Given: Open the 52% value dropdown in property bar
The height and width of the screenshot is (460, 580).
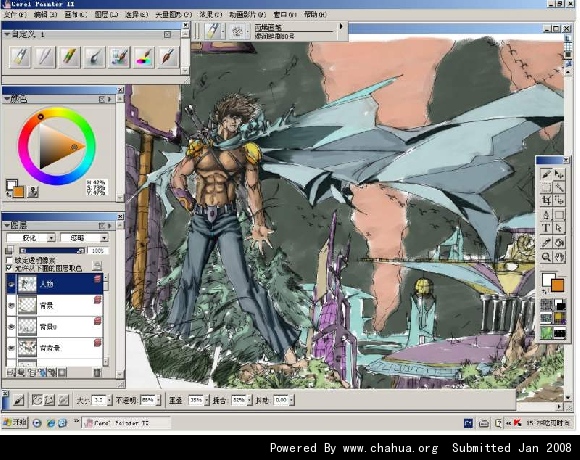Looking at the screenshot, I should (x=250, y=400).
